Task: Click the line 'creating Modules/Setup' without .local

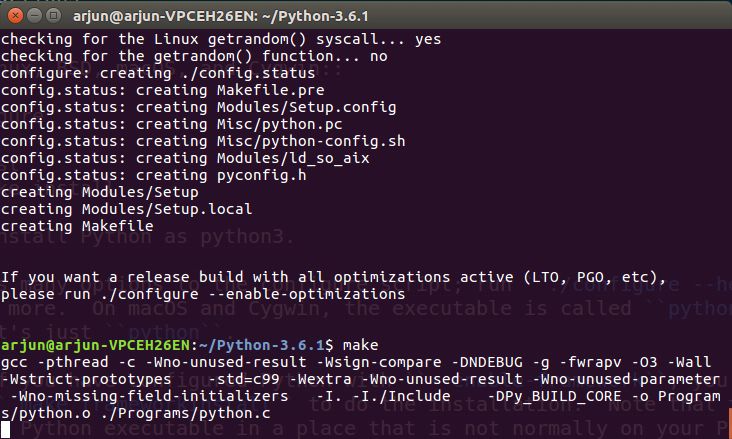Action: tap(99, 192)
